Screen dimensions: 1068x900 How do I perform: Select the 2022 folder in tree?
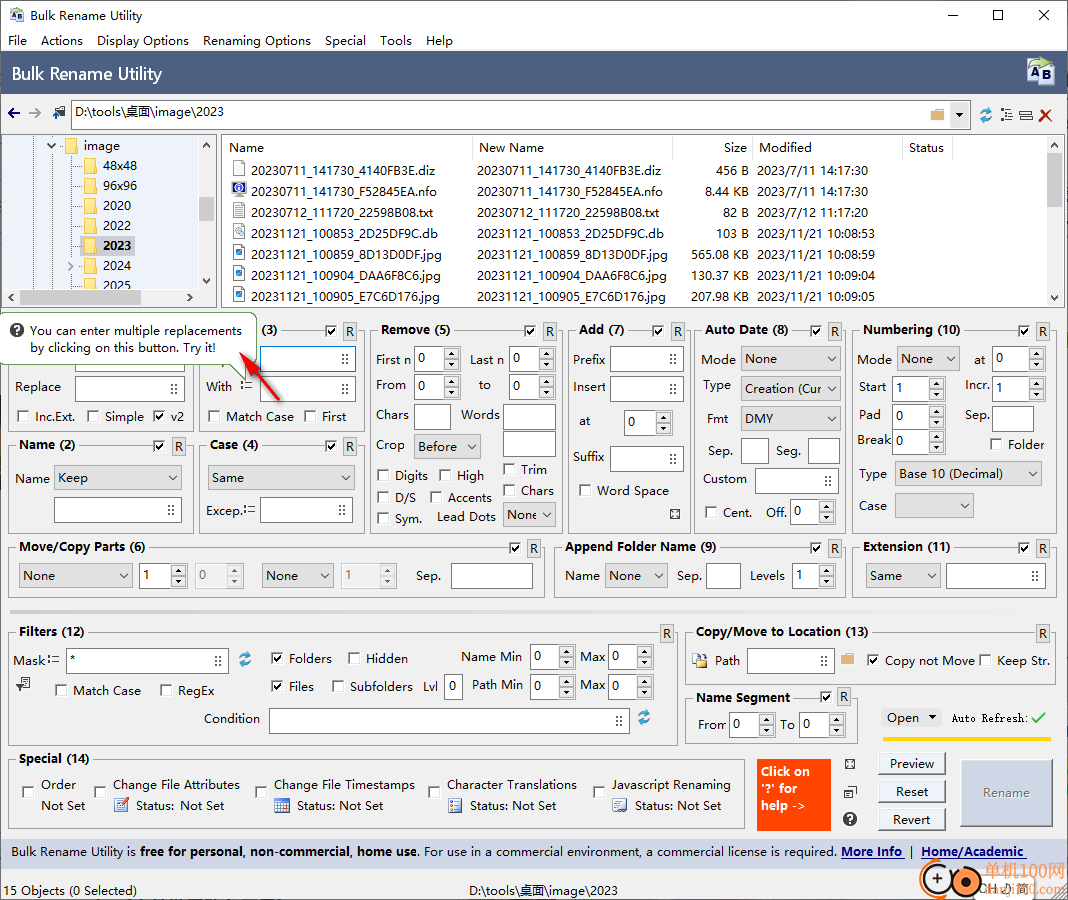coord(116,226)
